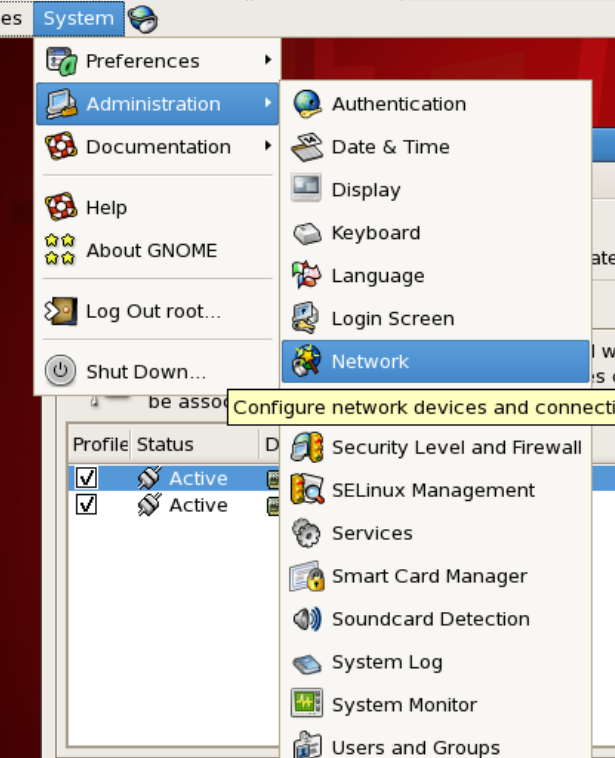The image size is (615, 758).
Task: Open System Log viewer
Action: 436,662
